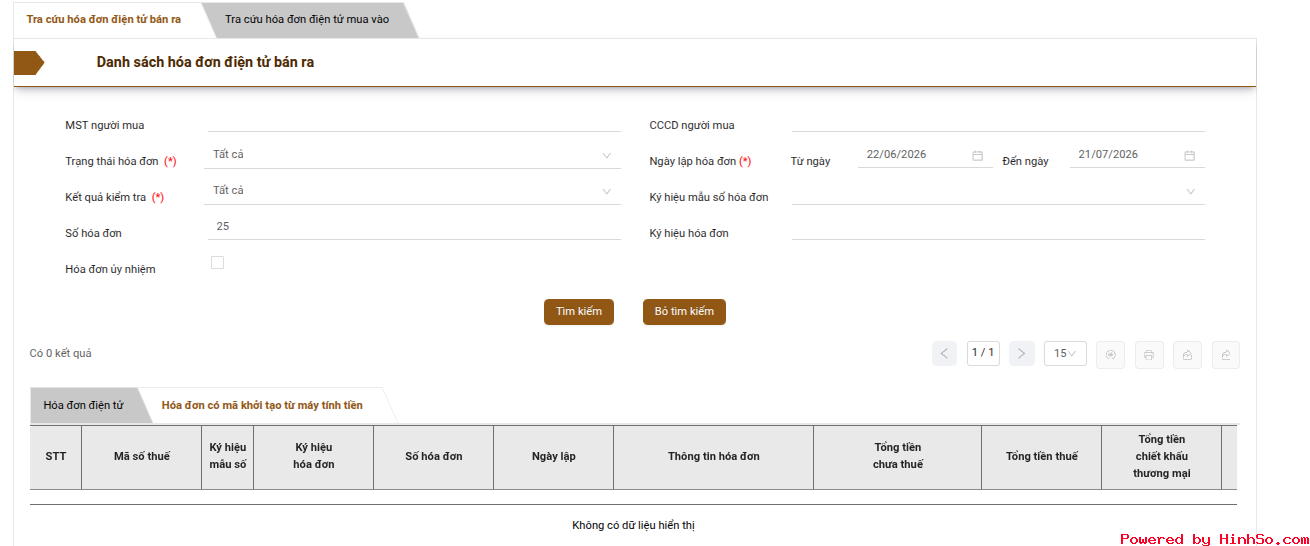1310x546 pixels.
Task: Go to previous page arrow
Action: [x=944, y=353]
